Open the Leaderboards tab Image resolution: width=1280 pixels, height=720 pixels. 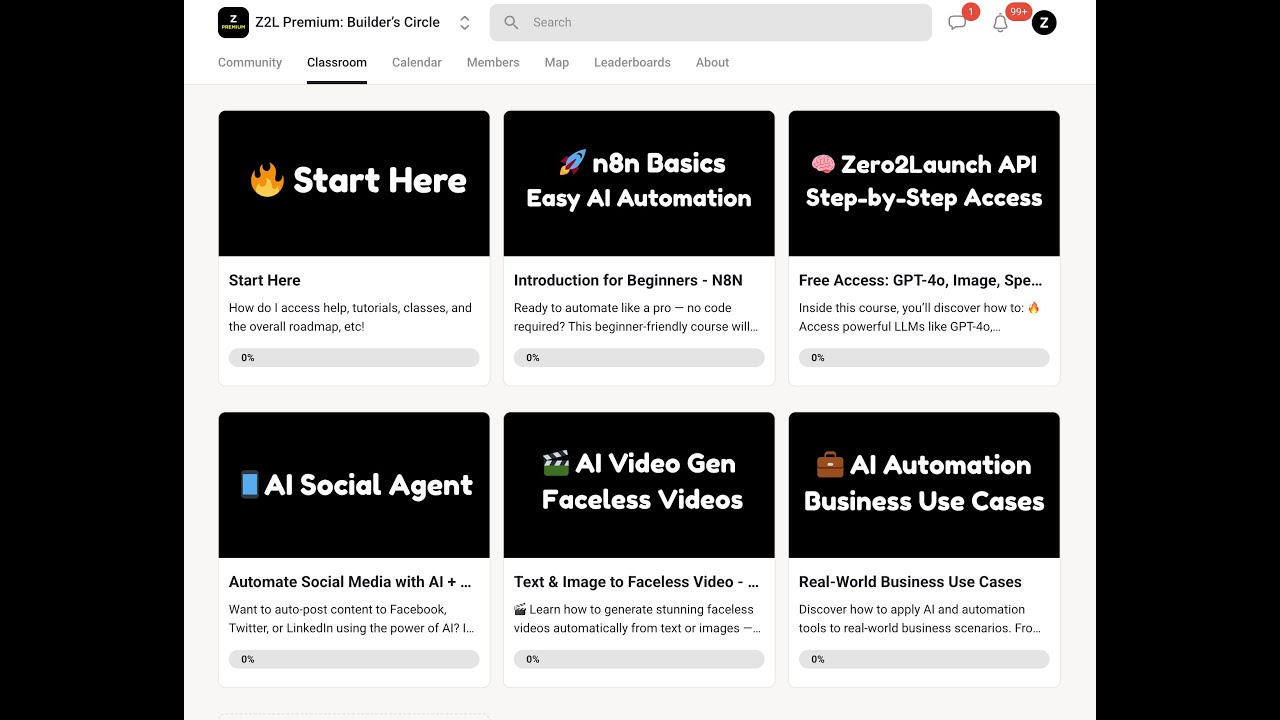click(x=632, y=62)
